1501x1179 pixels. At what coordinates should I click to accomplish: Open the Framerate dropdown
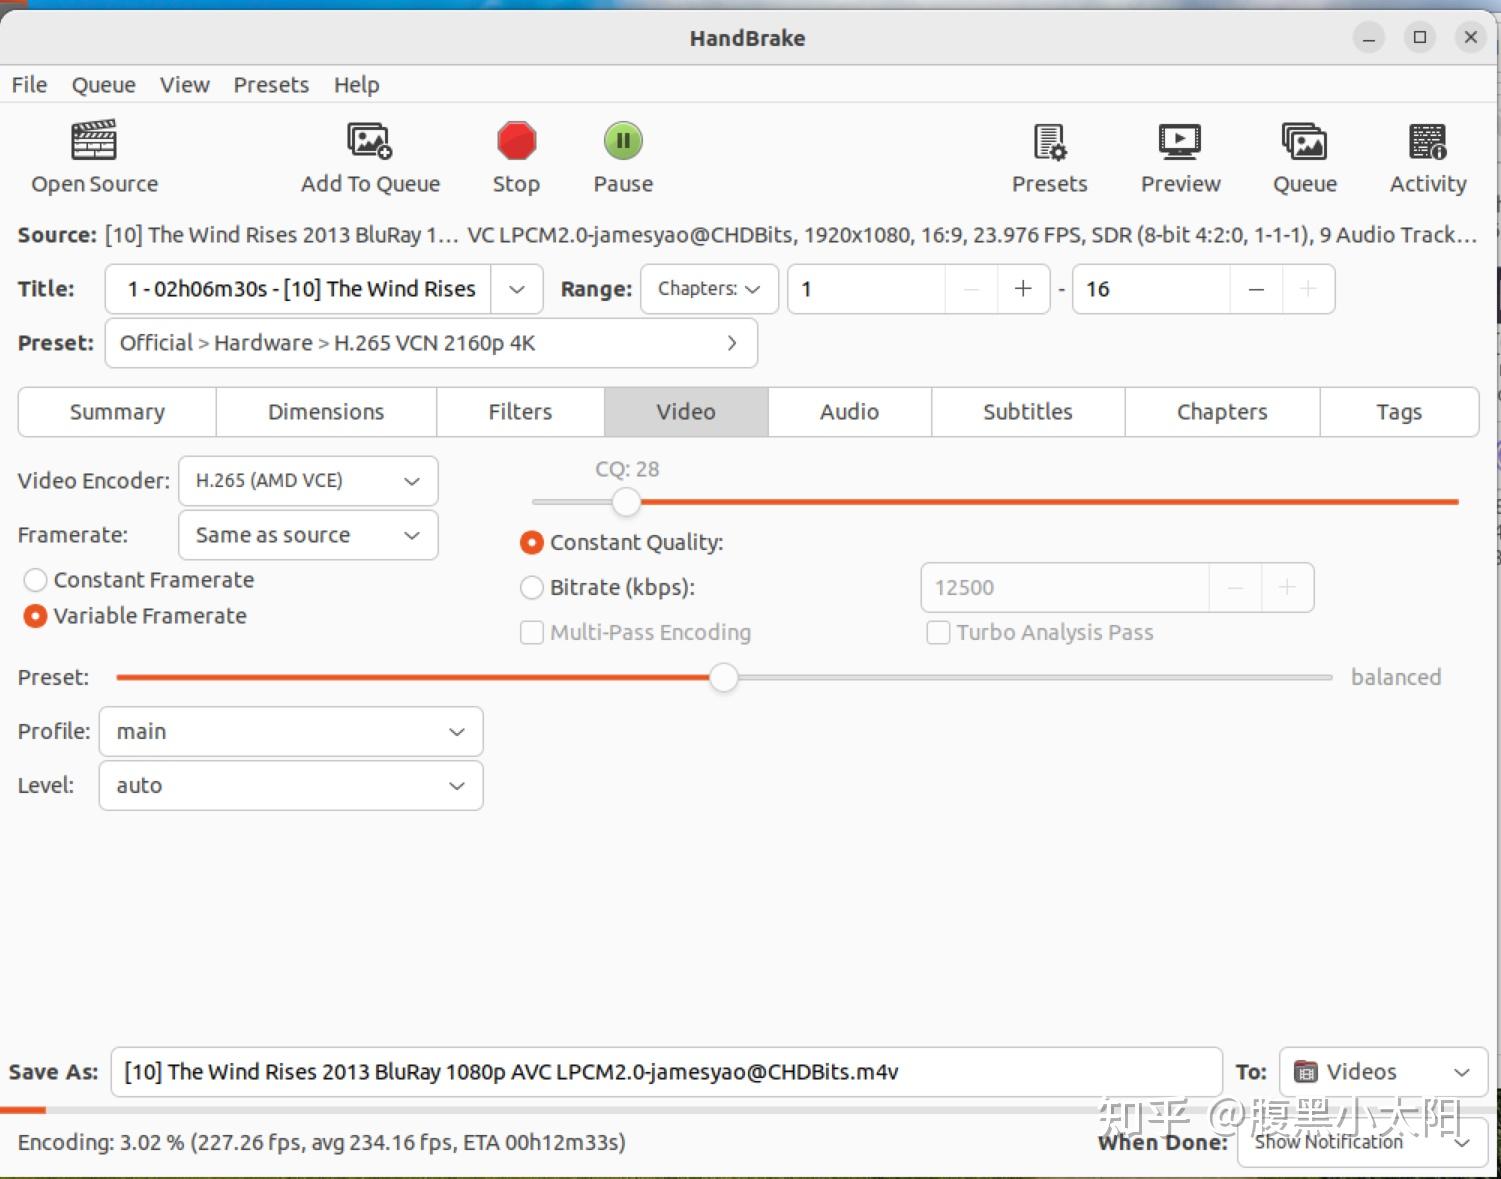tap(307, 535)
